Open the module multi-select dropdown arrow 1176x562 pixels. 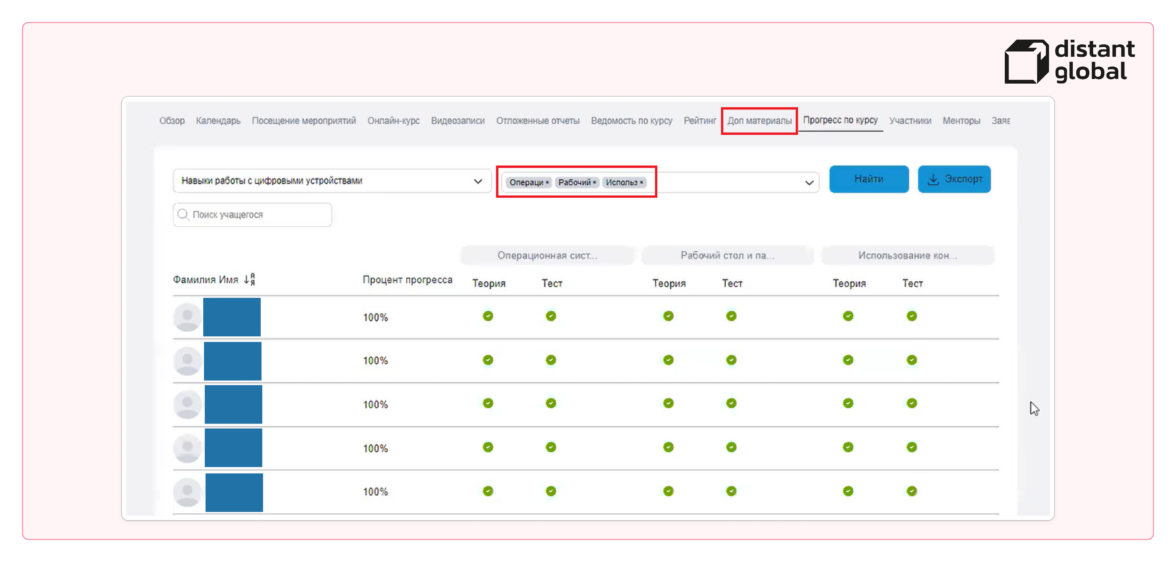click(x=809, y=183)
